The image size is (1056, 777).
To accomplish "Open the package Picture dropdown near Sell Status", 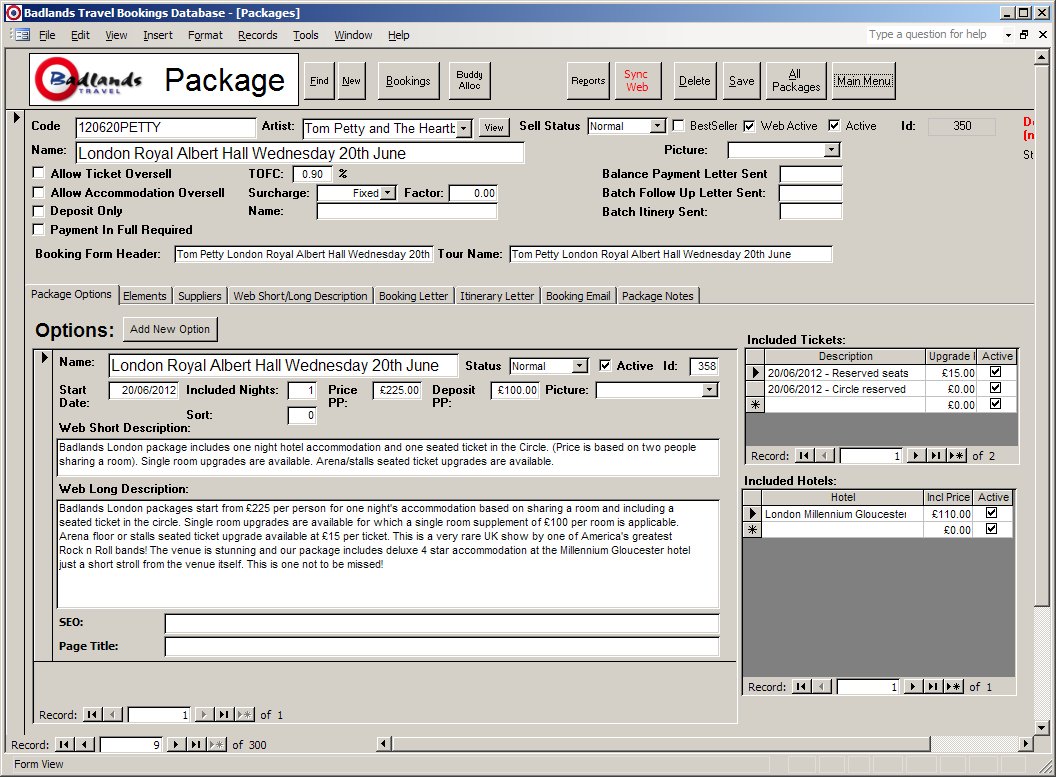I will tap(832, 149).
